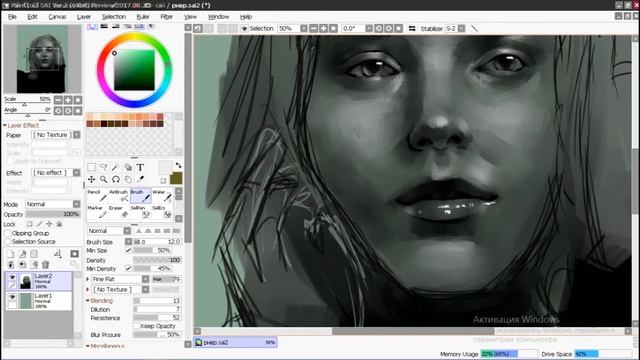Select the Rotate view tool

coord(116,179)
